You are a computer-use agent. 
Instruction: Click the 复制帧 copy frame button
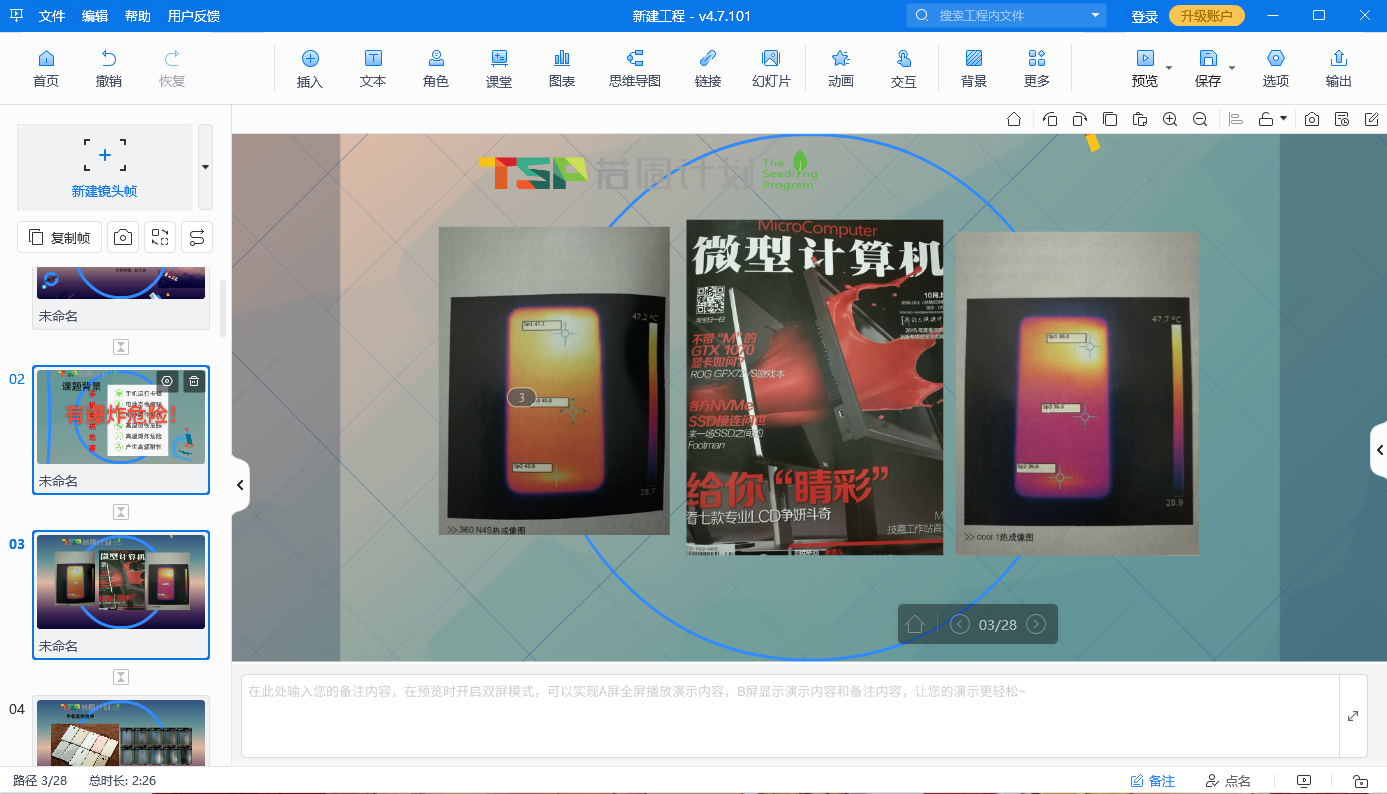point(60,237)
